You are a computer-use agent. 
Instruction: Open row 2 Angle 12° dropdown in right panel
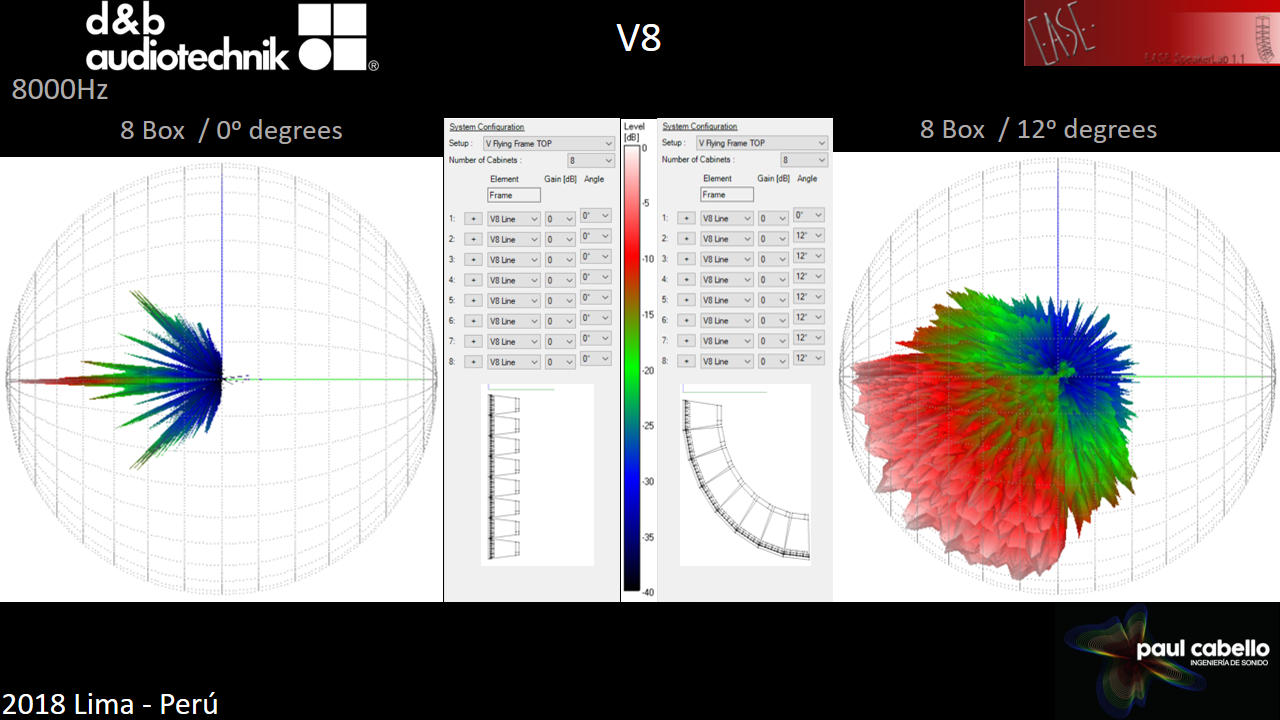tap(809, 235)
